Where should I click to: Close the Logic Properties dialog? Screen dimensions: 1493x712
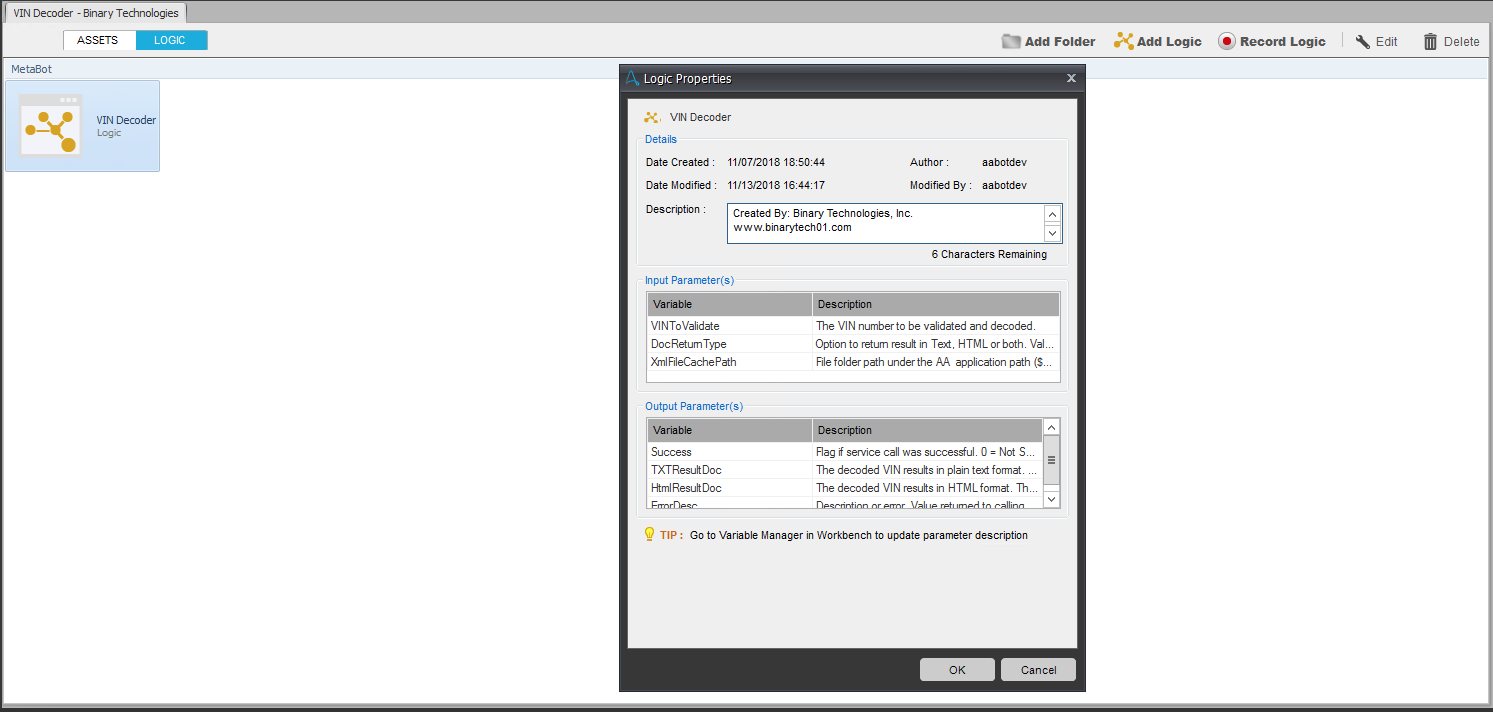1071,78
